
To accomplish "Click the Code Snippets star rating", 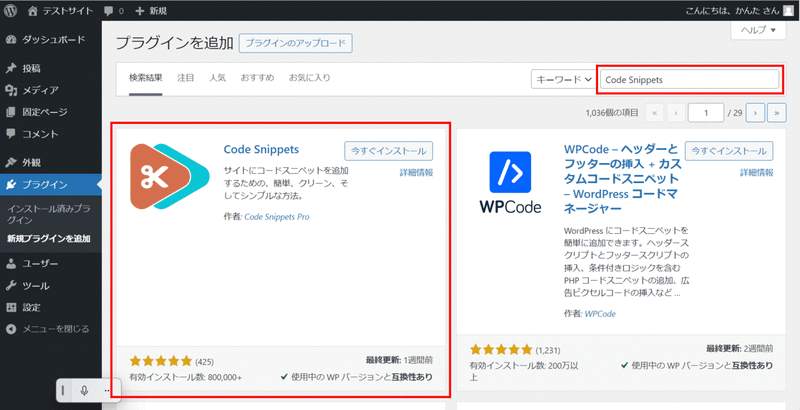I will [161, 362].
